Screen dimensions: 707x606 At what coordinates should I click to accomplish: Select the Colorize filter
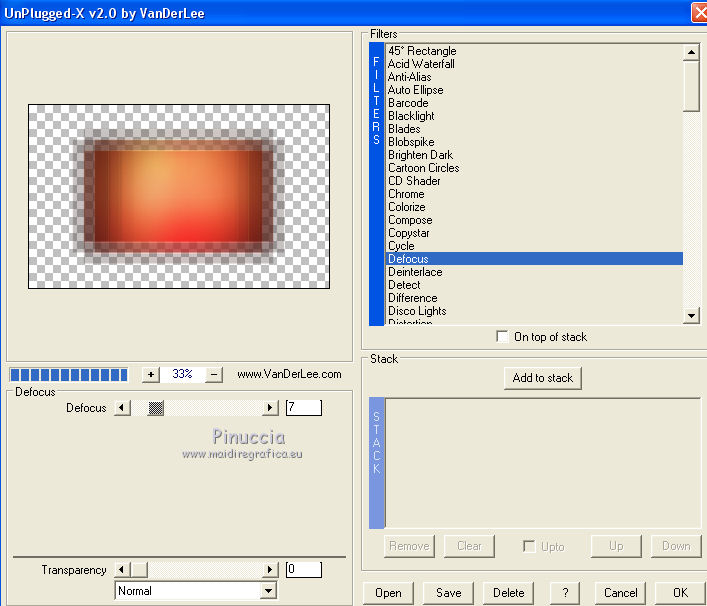coord(534,207)
